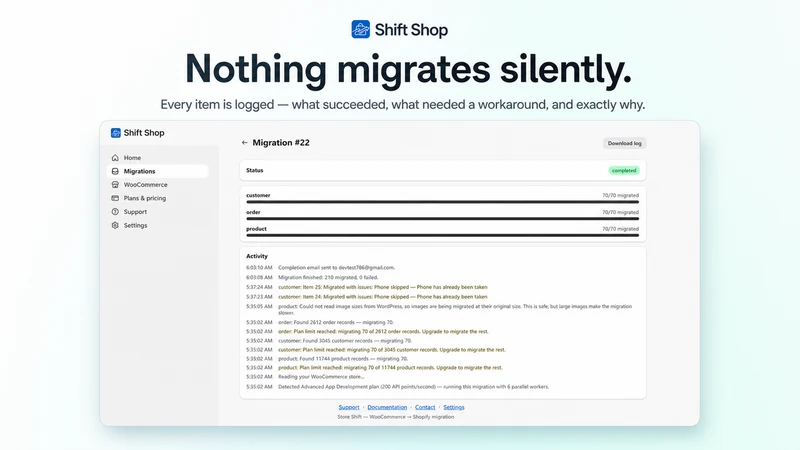Select Migrations in the sidebar
Viewport: 800px width, 450px height.
(158, 171)
